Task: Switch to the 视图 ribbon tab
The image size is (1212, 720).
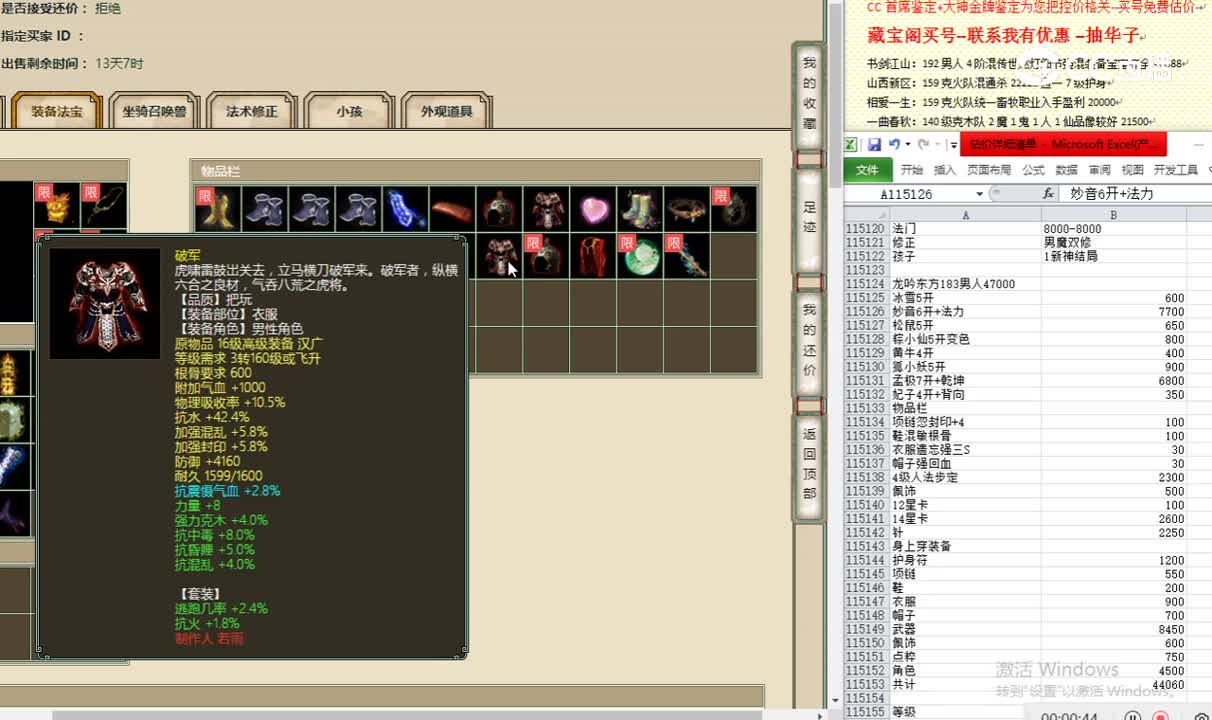Action: [x=1132, y=170]
